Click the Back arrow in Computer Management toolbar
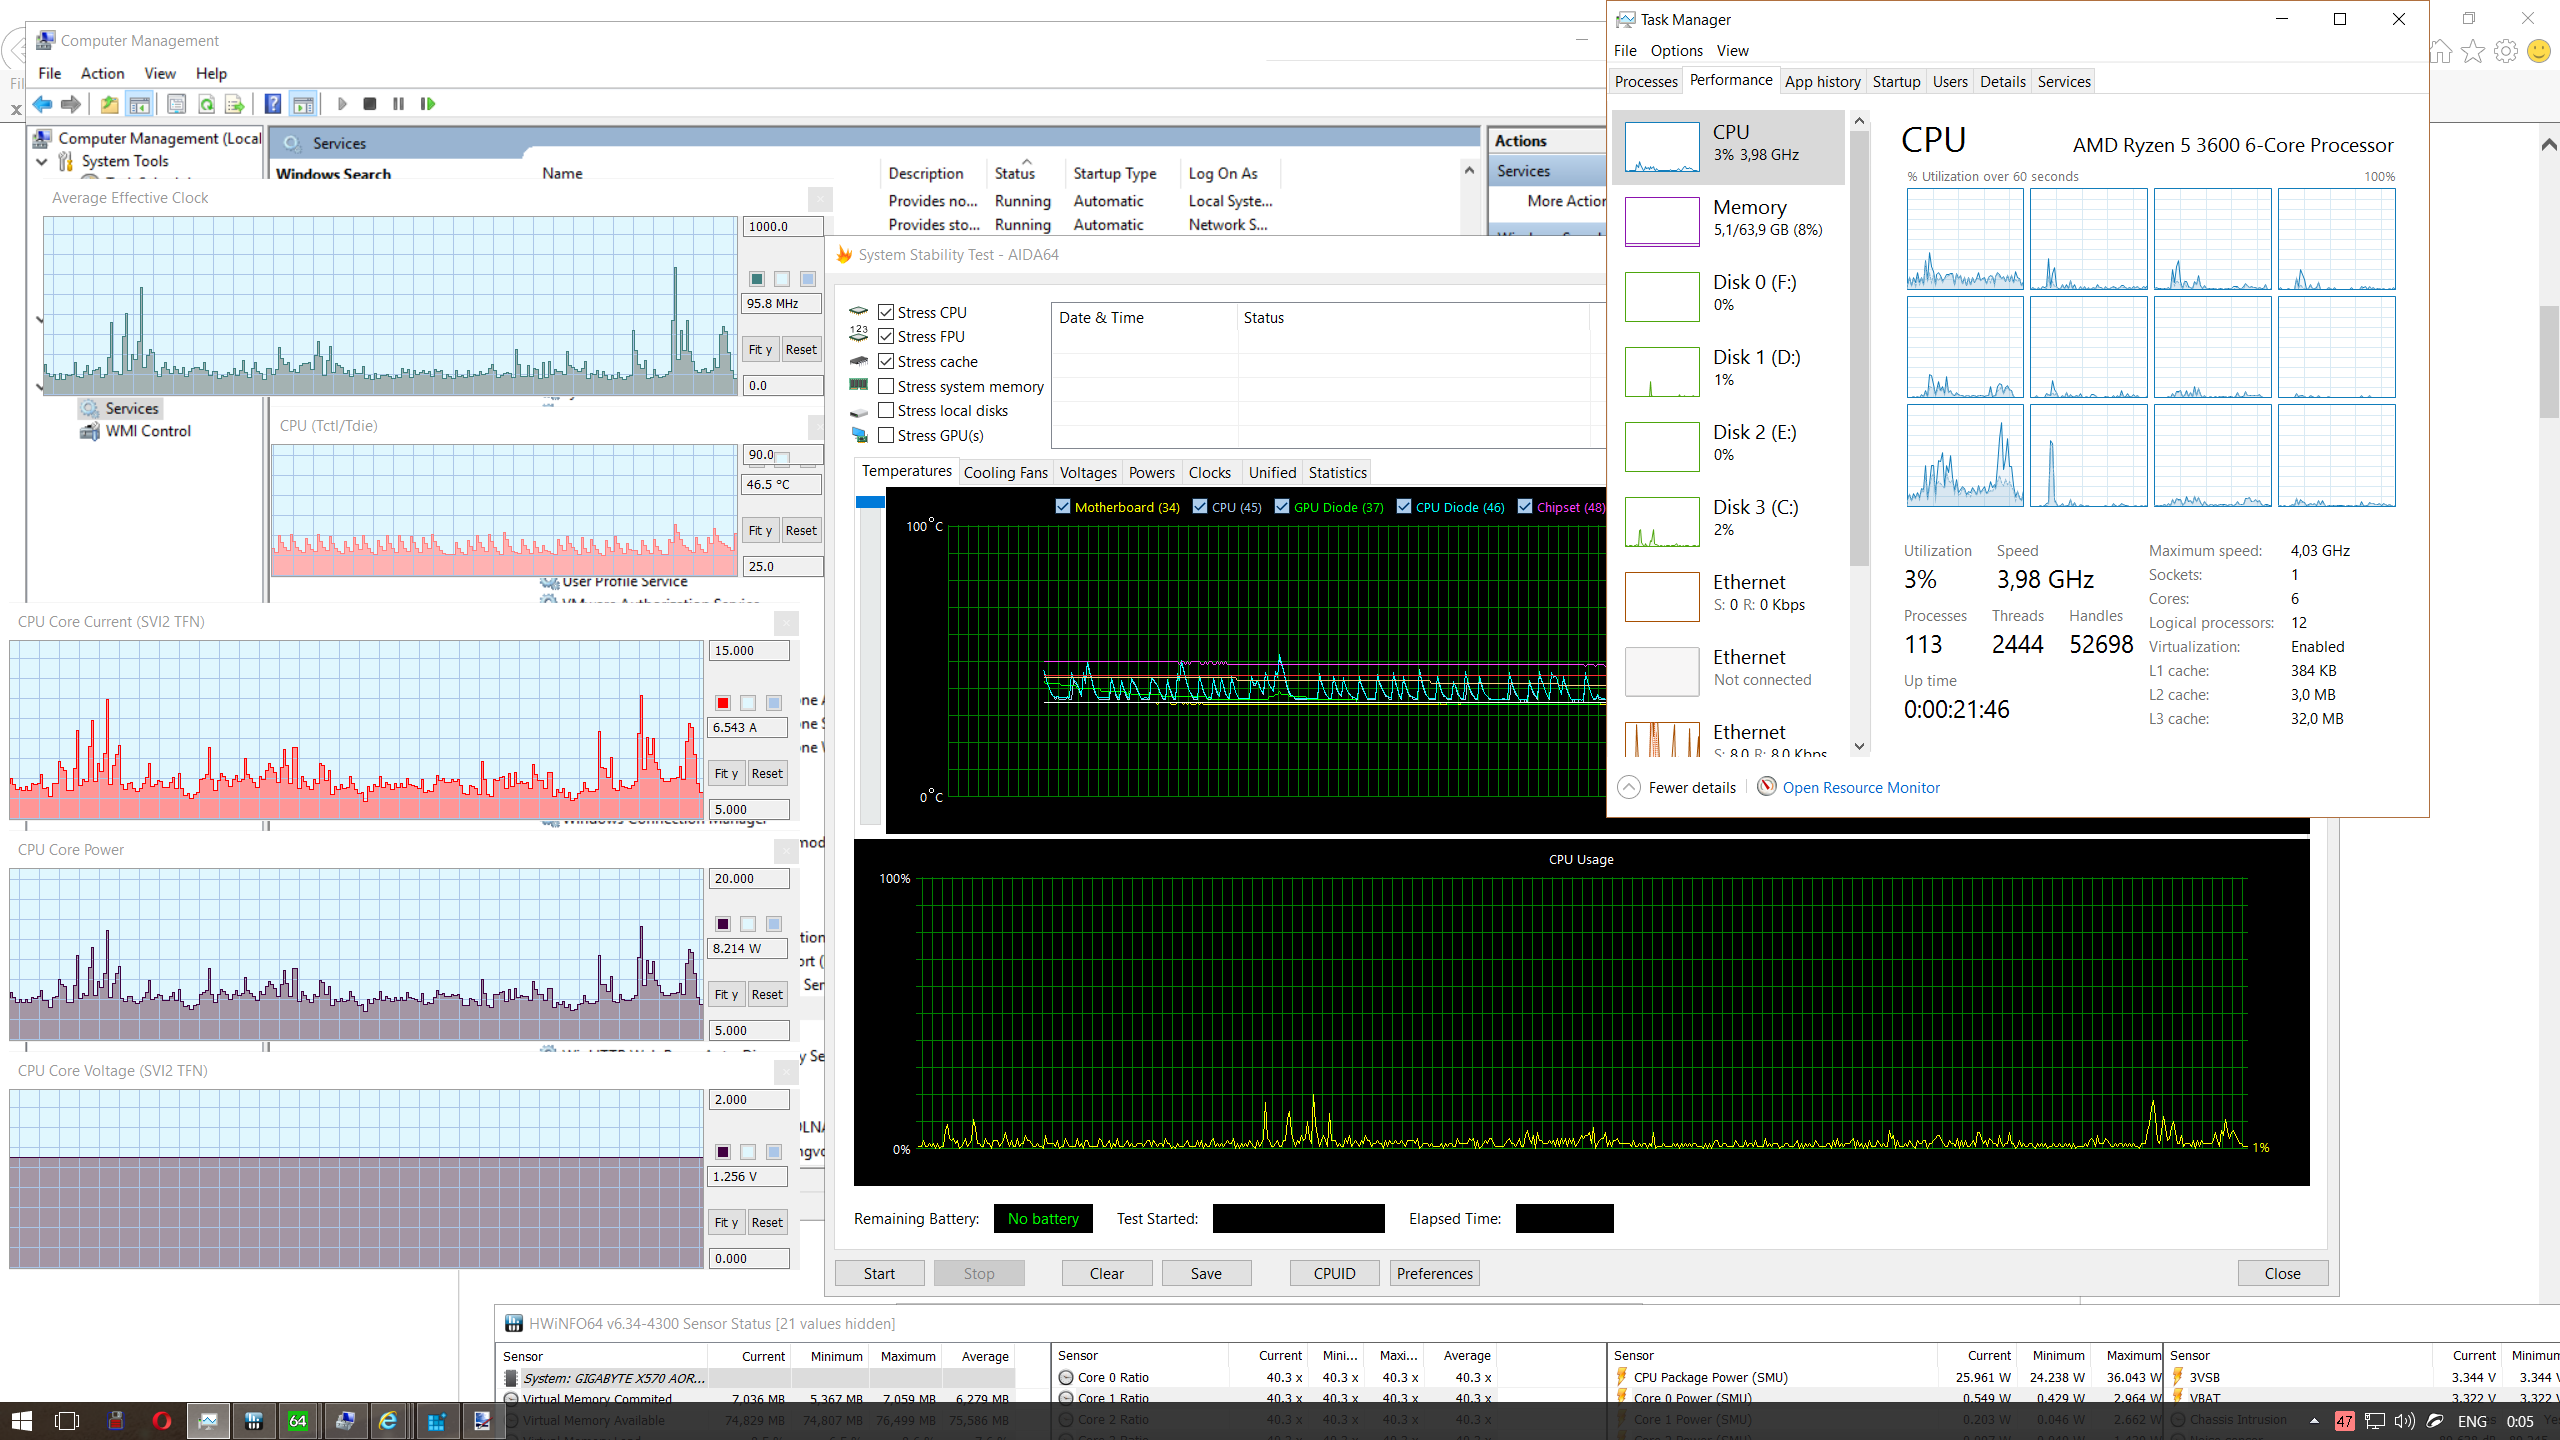2560x1440 pixels. 42,104
